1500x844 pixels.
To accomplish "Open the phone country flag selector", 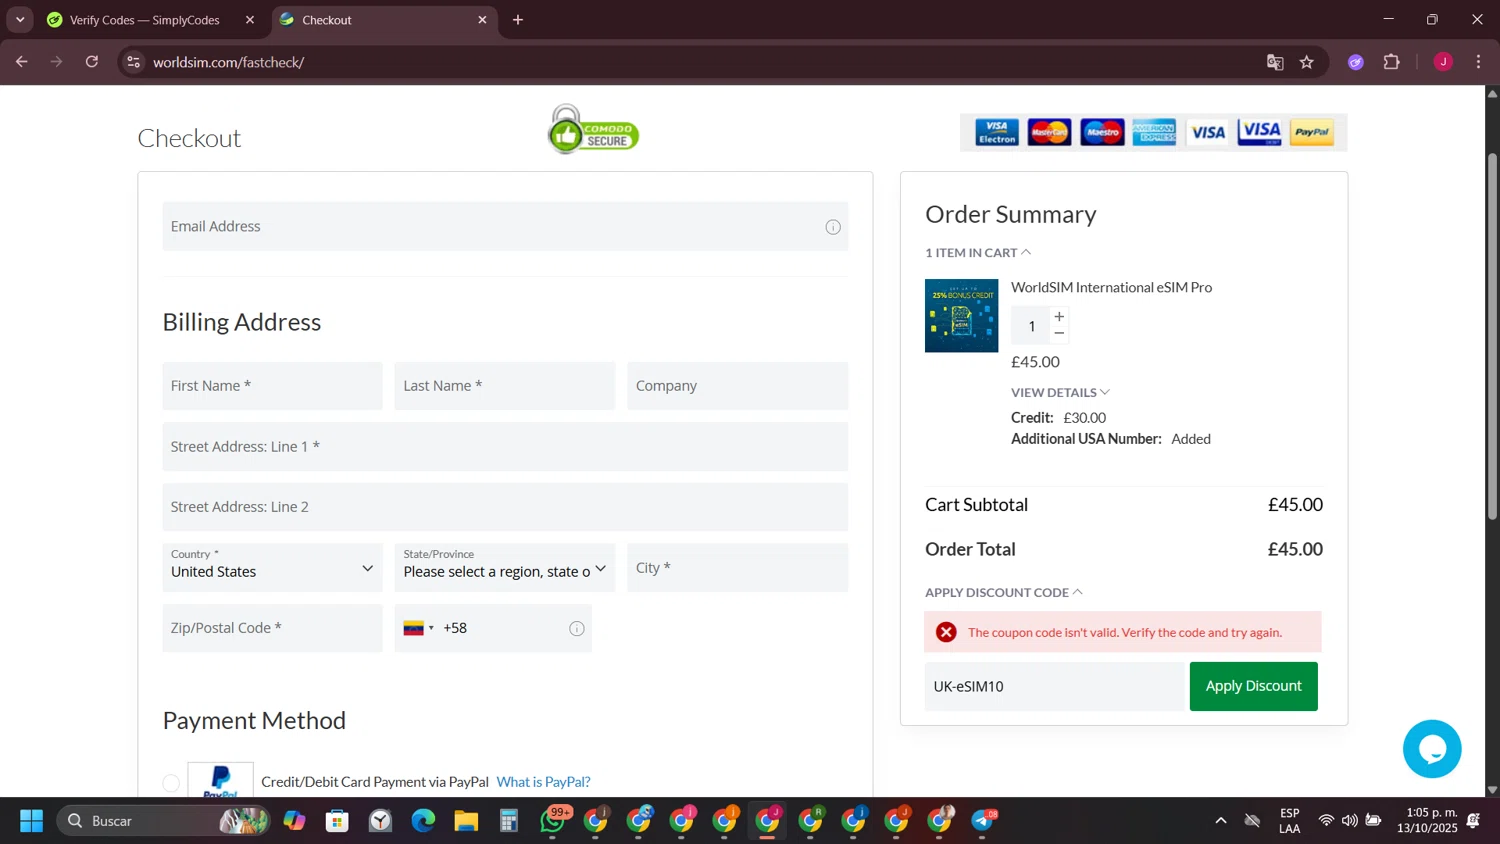I will pos(418,628).
